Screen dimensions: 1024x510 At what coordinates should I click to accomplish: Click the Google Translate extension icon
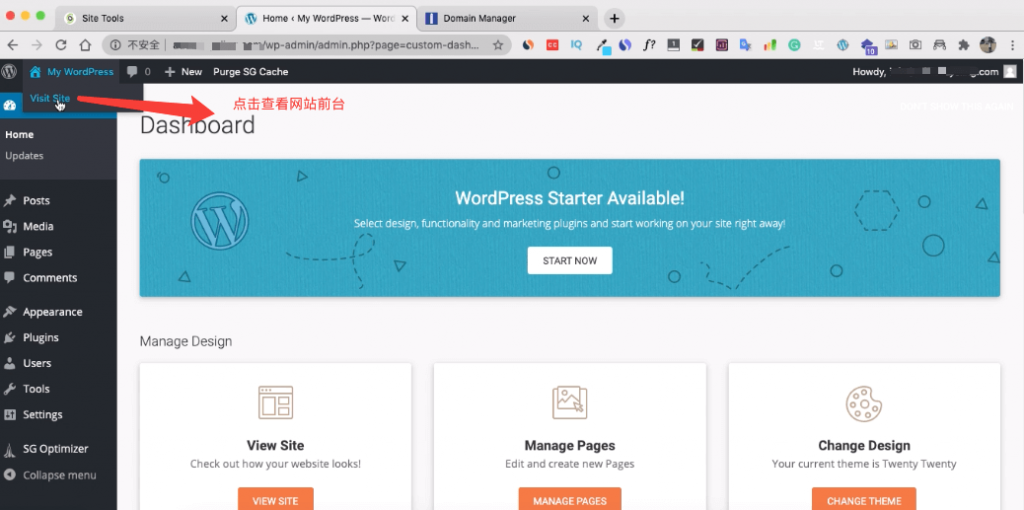746,45
